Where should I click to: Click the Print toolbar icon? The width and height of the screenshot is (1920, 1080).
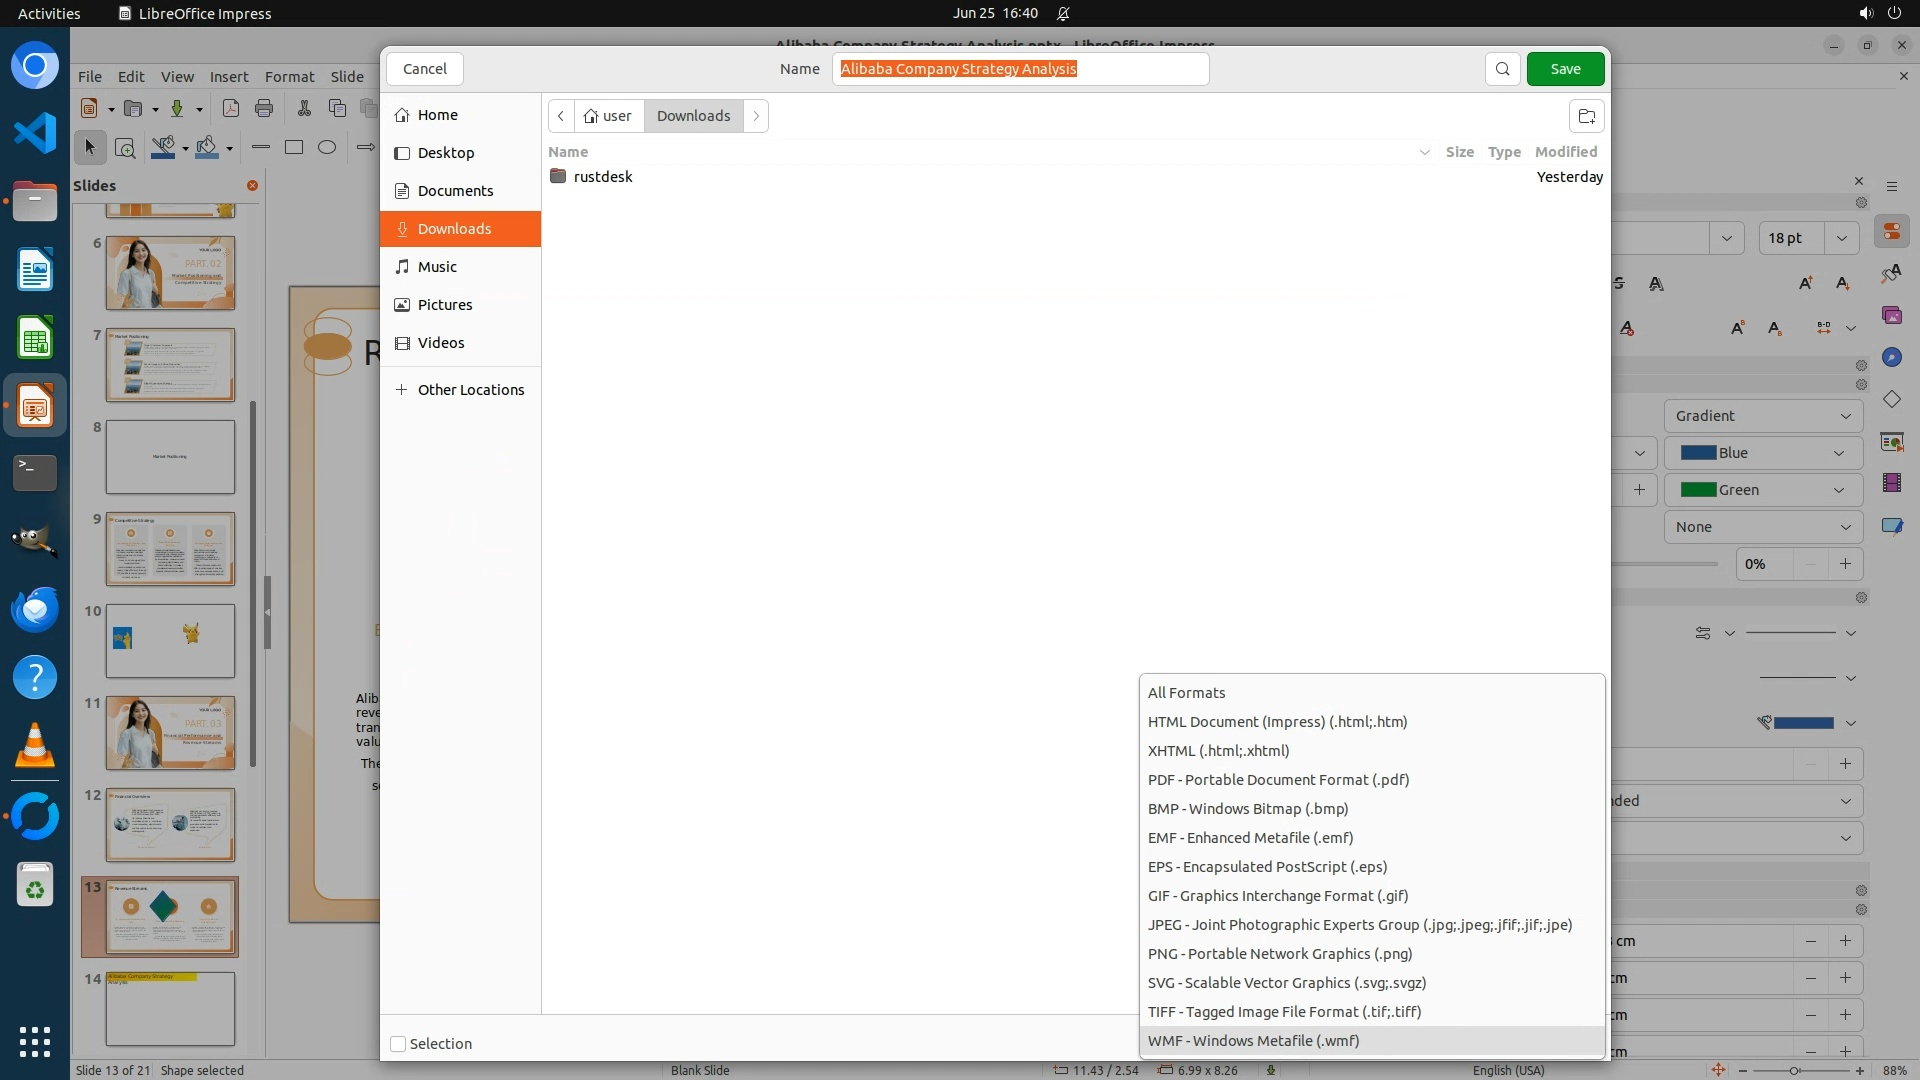click(264, 108)
